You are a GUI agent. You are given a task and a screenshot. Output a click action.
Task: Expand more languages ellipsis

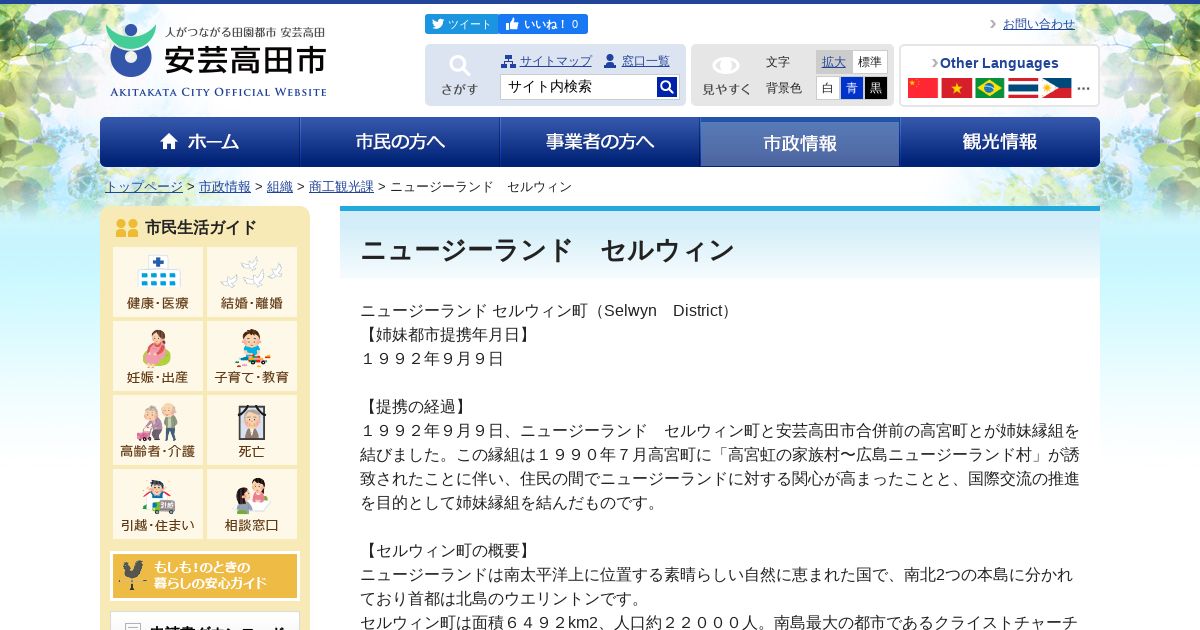pyautogui.click(x=1084, y=89)
